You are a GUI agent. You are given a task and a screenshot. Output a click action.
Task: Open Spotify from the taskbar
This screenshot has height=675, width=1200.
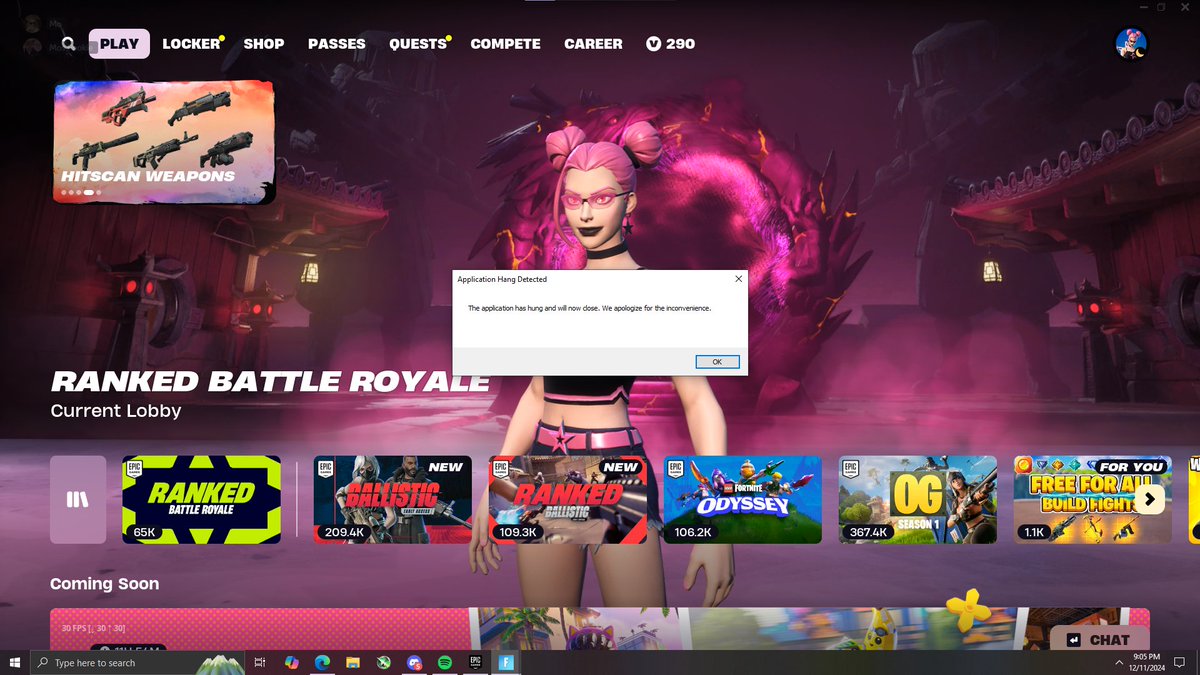445,663
